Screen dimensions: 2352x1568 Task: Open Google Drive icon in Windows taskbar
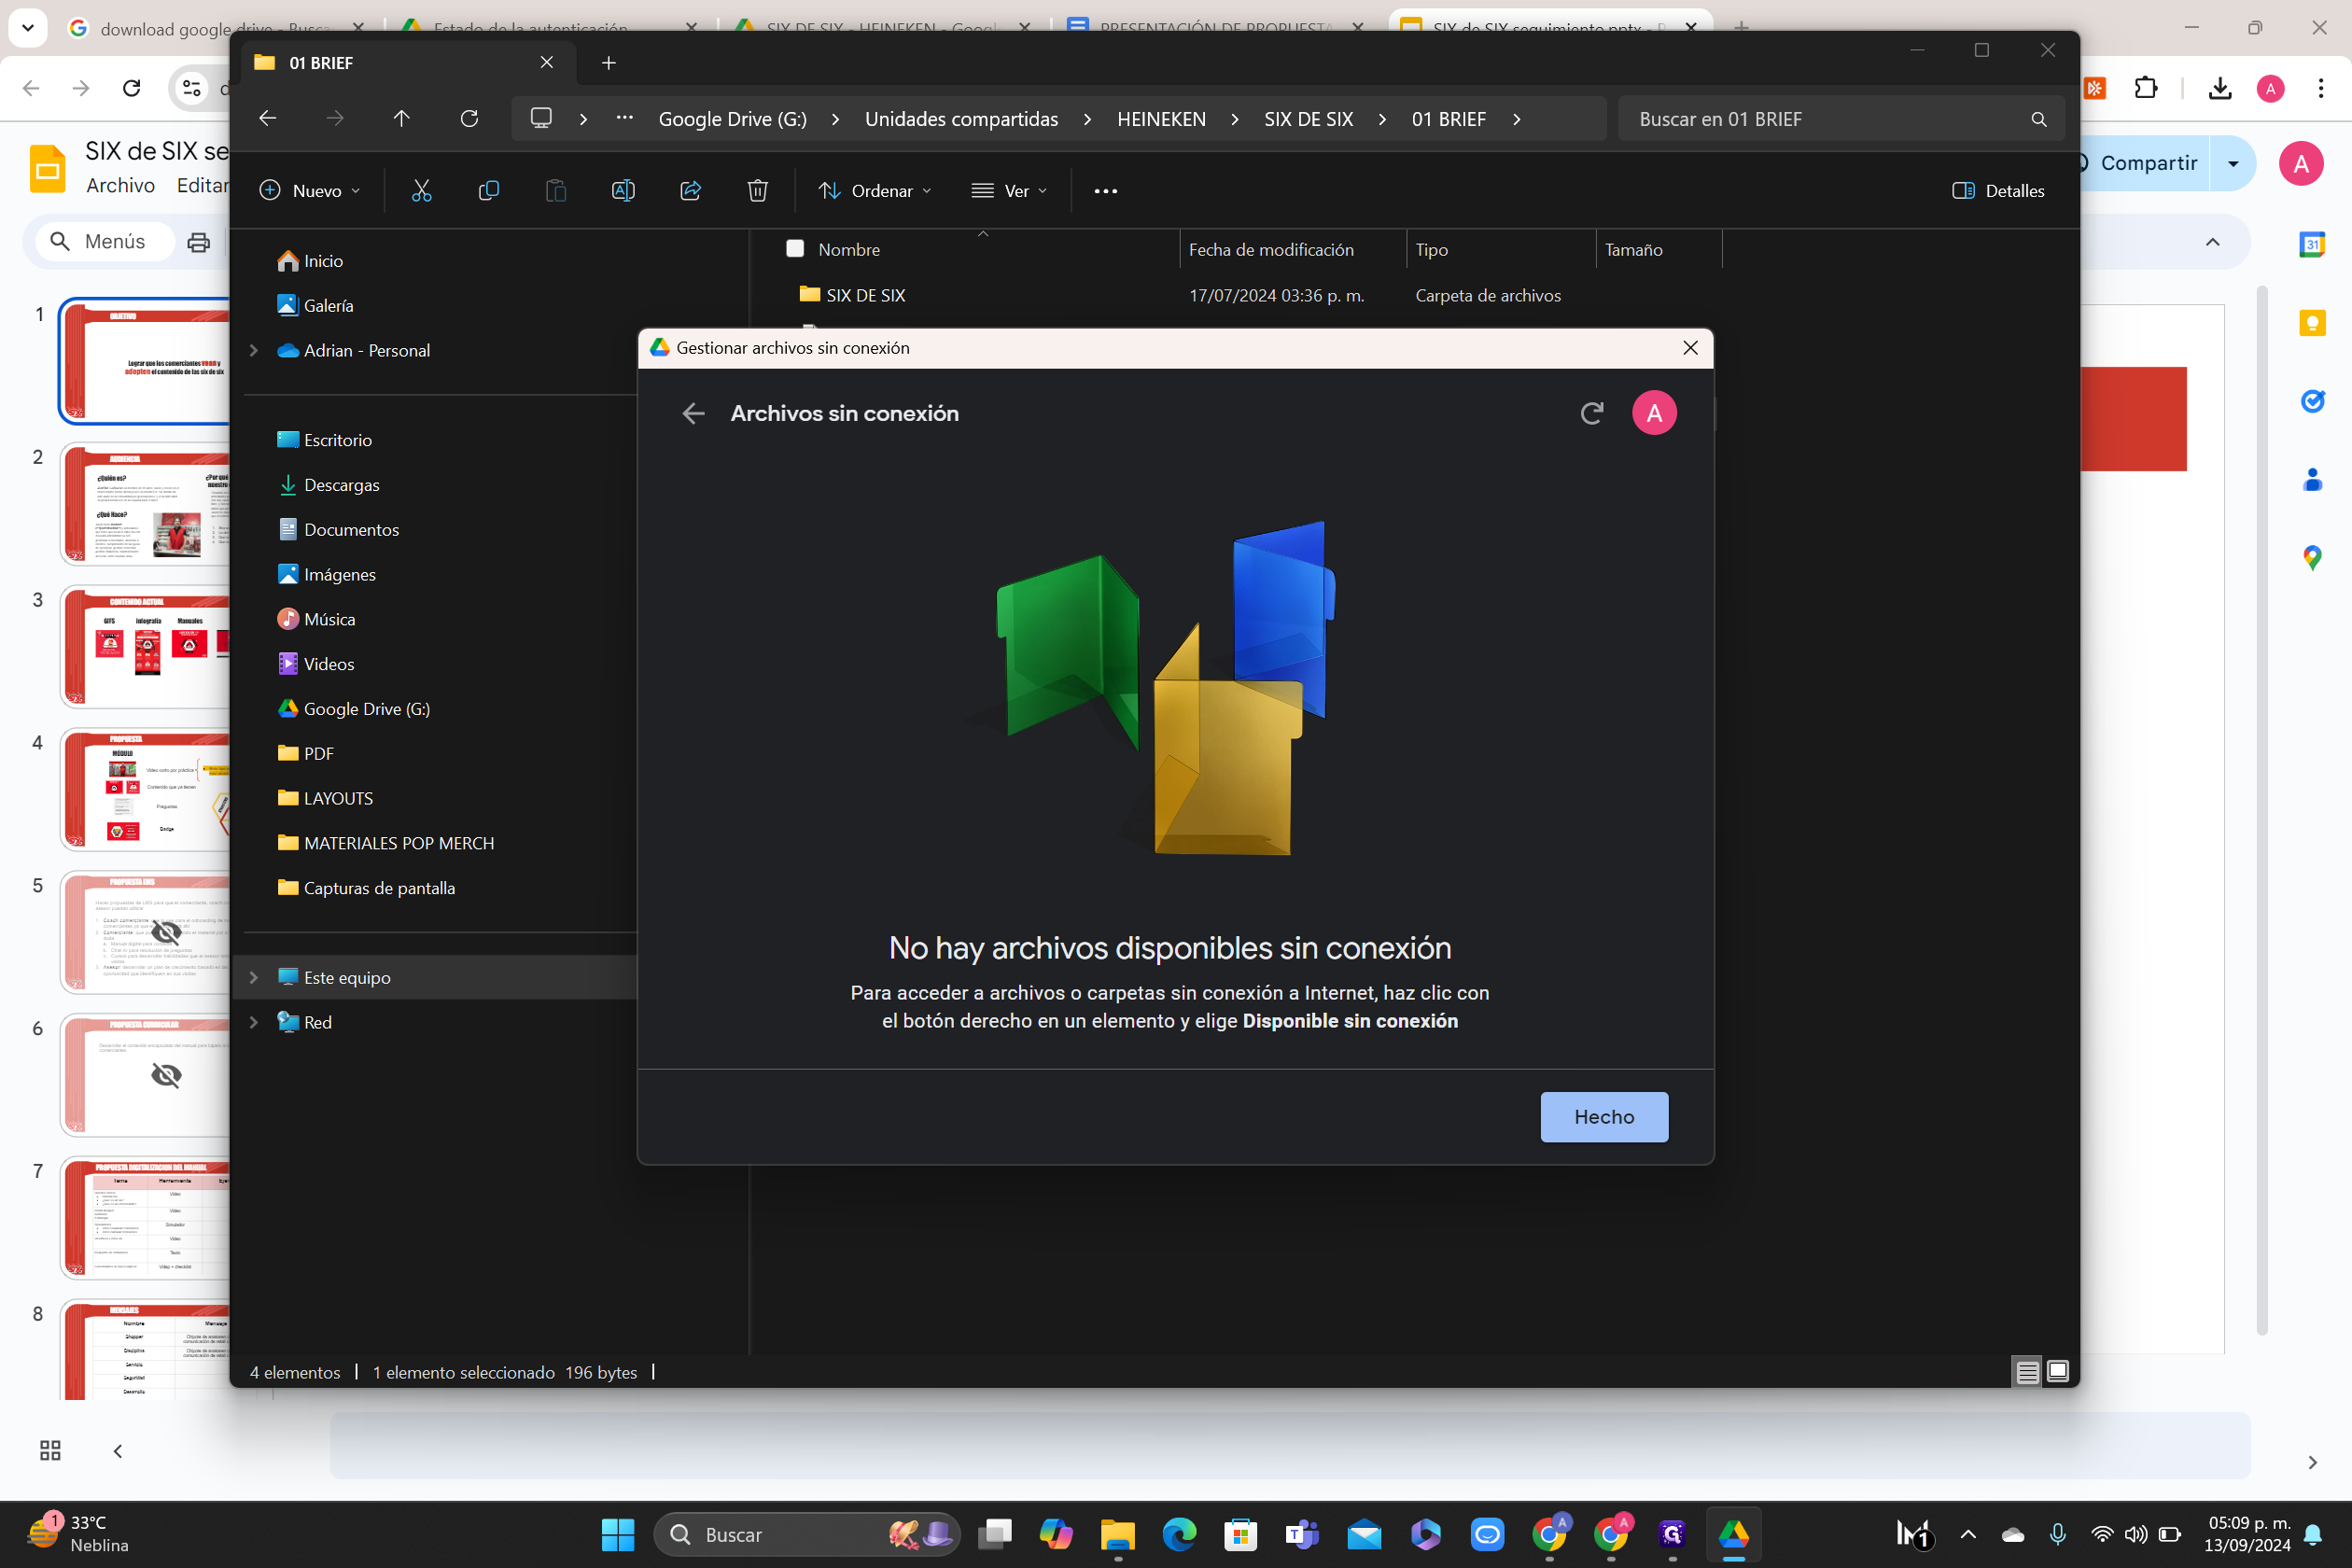click(x=1733, y=1534)
